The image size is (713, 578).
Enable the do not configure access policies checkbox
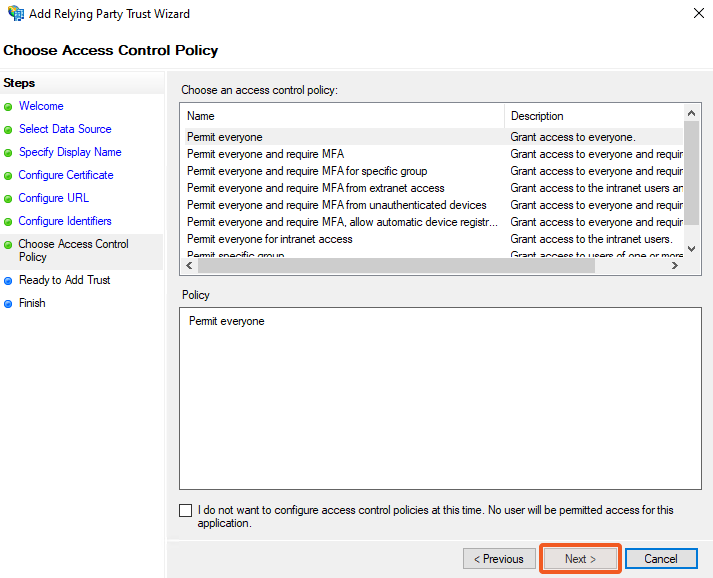[x=186, y=510]
